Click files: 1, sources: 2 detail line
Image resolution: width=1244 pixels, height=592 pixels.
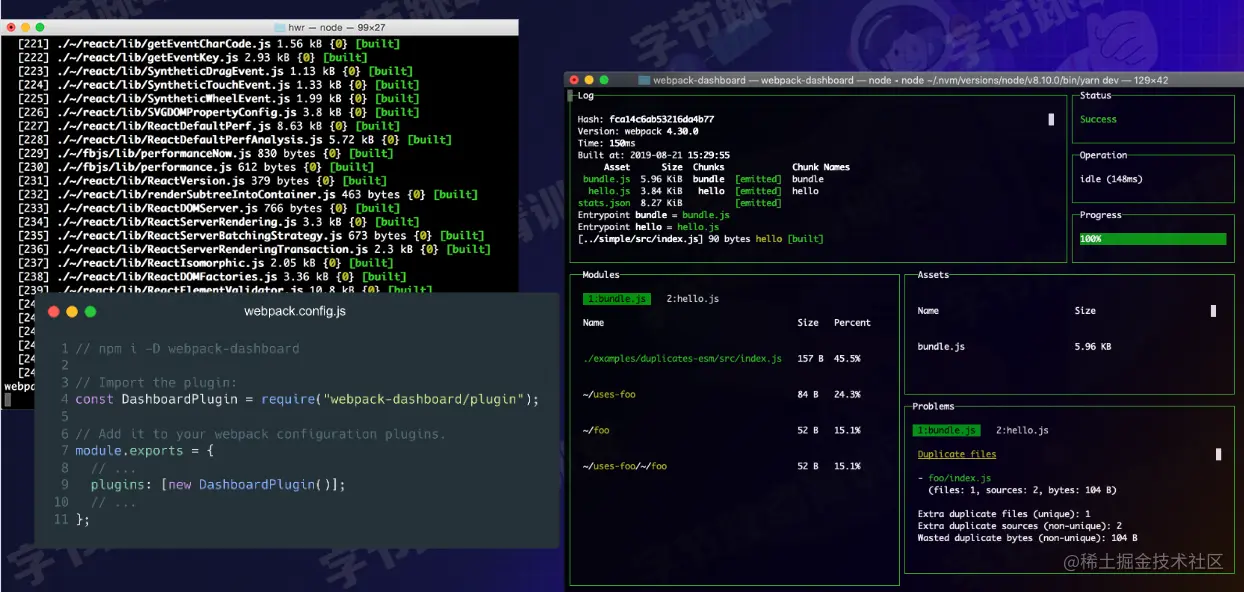pos(1022,490)
